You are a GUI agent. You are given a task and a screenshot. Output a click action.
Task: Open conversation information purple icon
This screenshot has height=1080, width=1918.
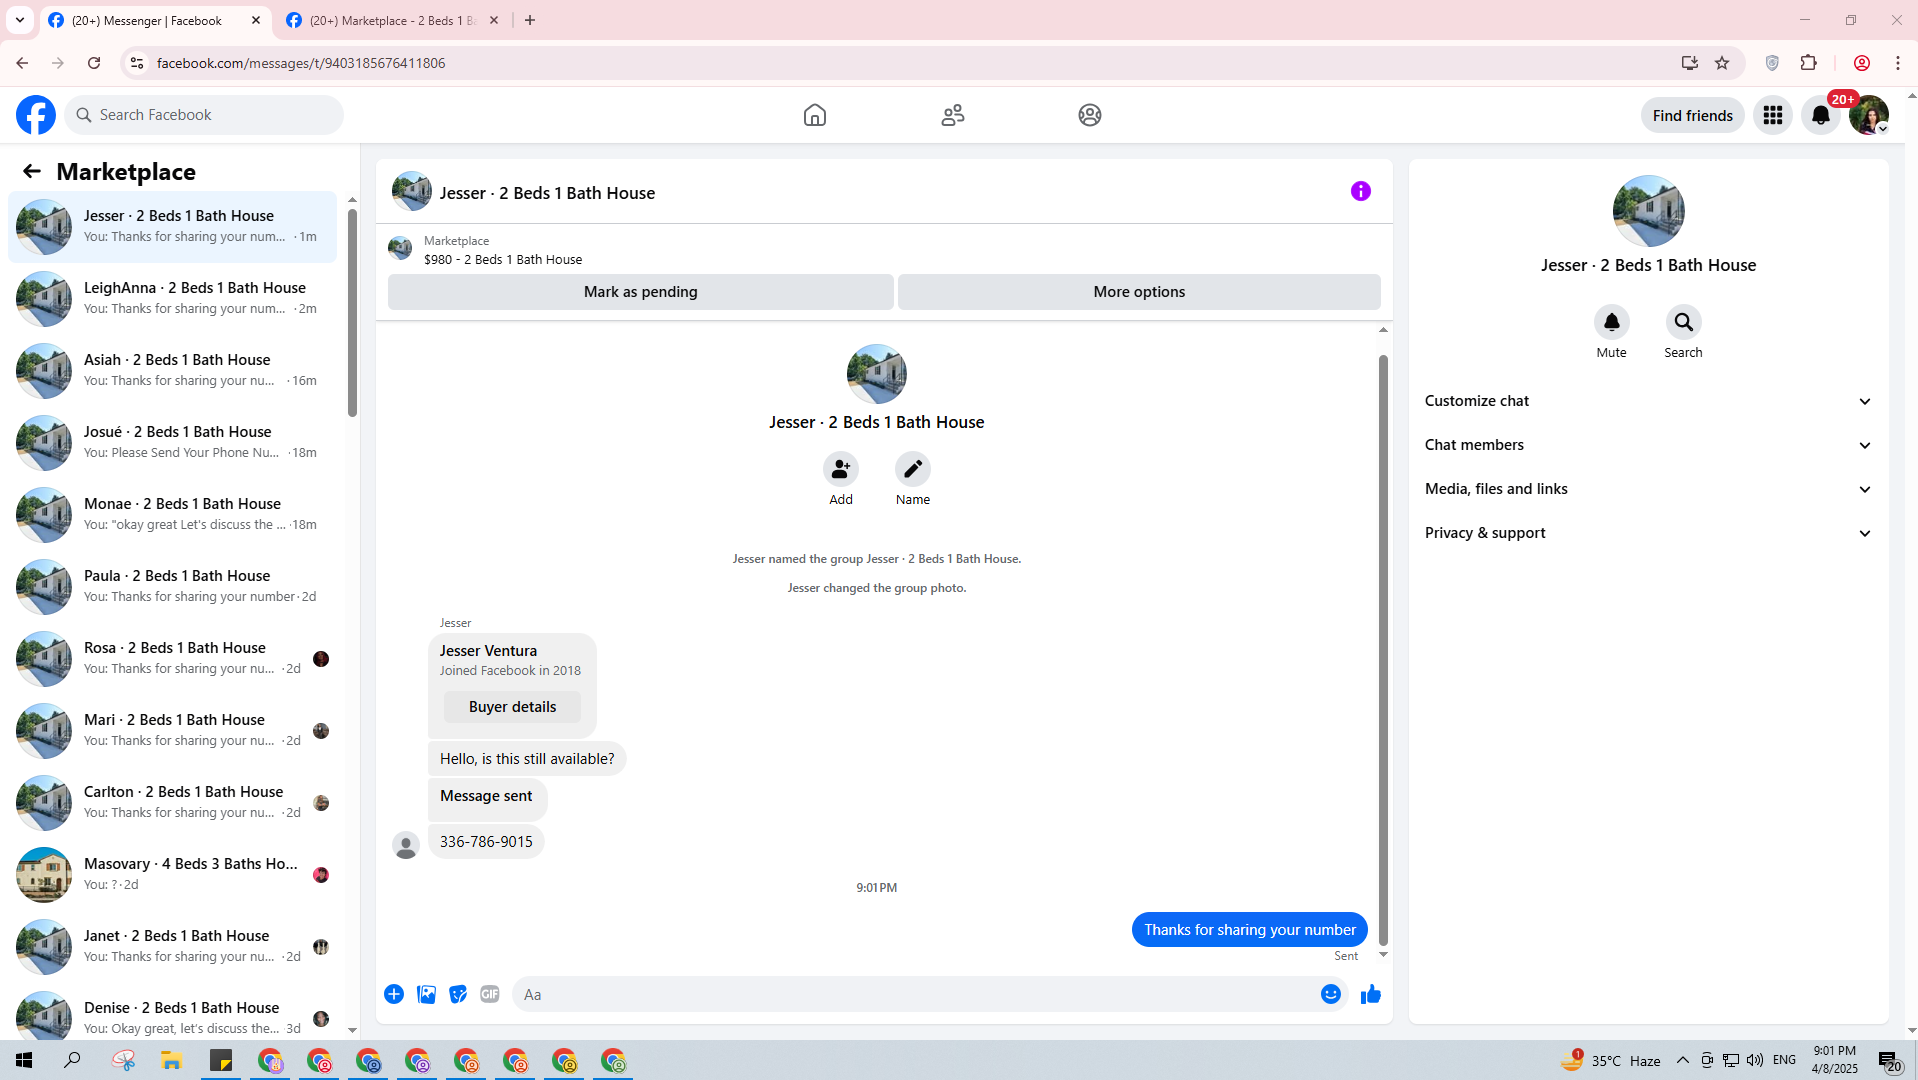click(x=1360, y=191)
